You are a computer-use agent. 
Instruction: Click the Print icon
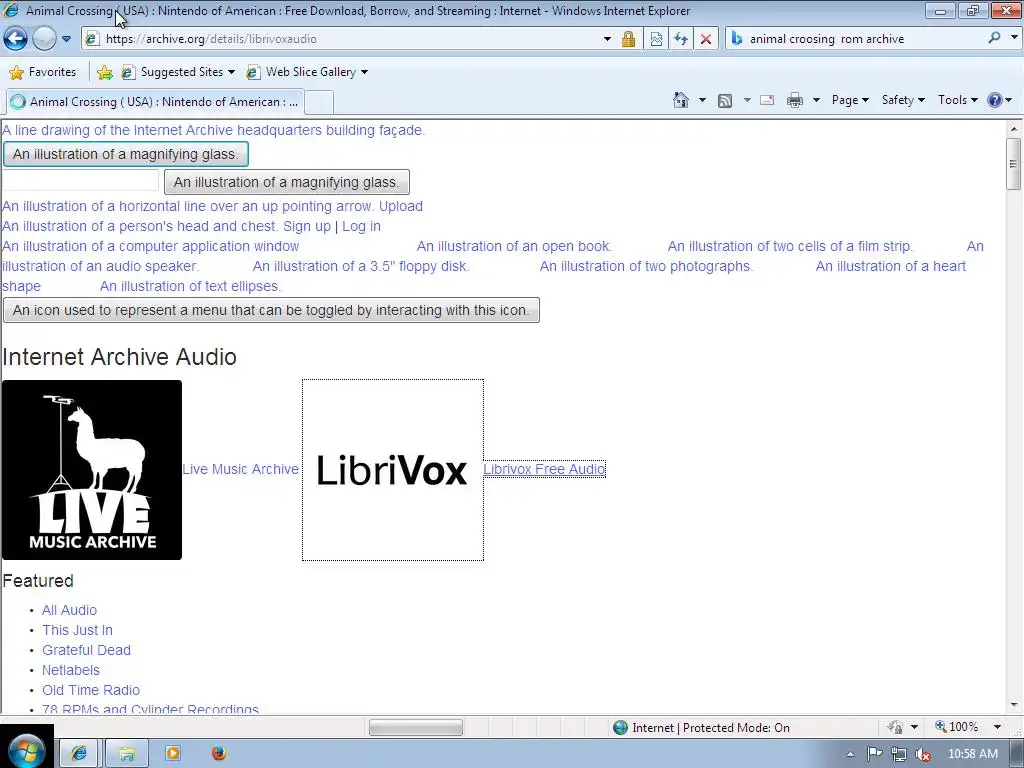[x=795, y=100]
